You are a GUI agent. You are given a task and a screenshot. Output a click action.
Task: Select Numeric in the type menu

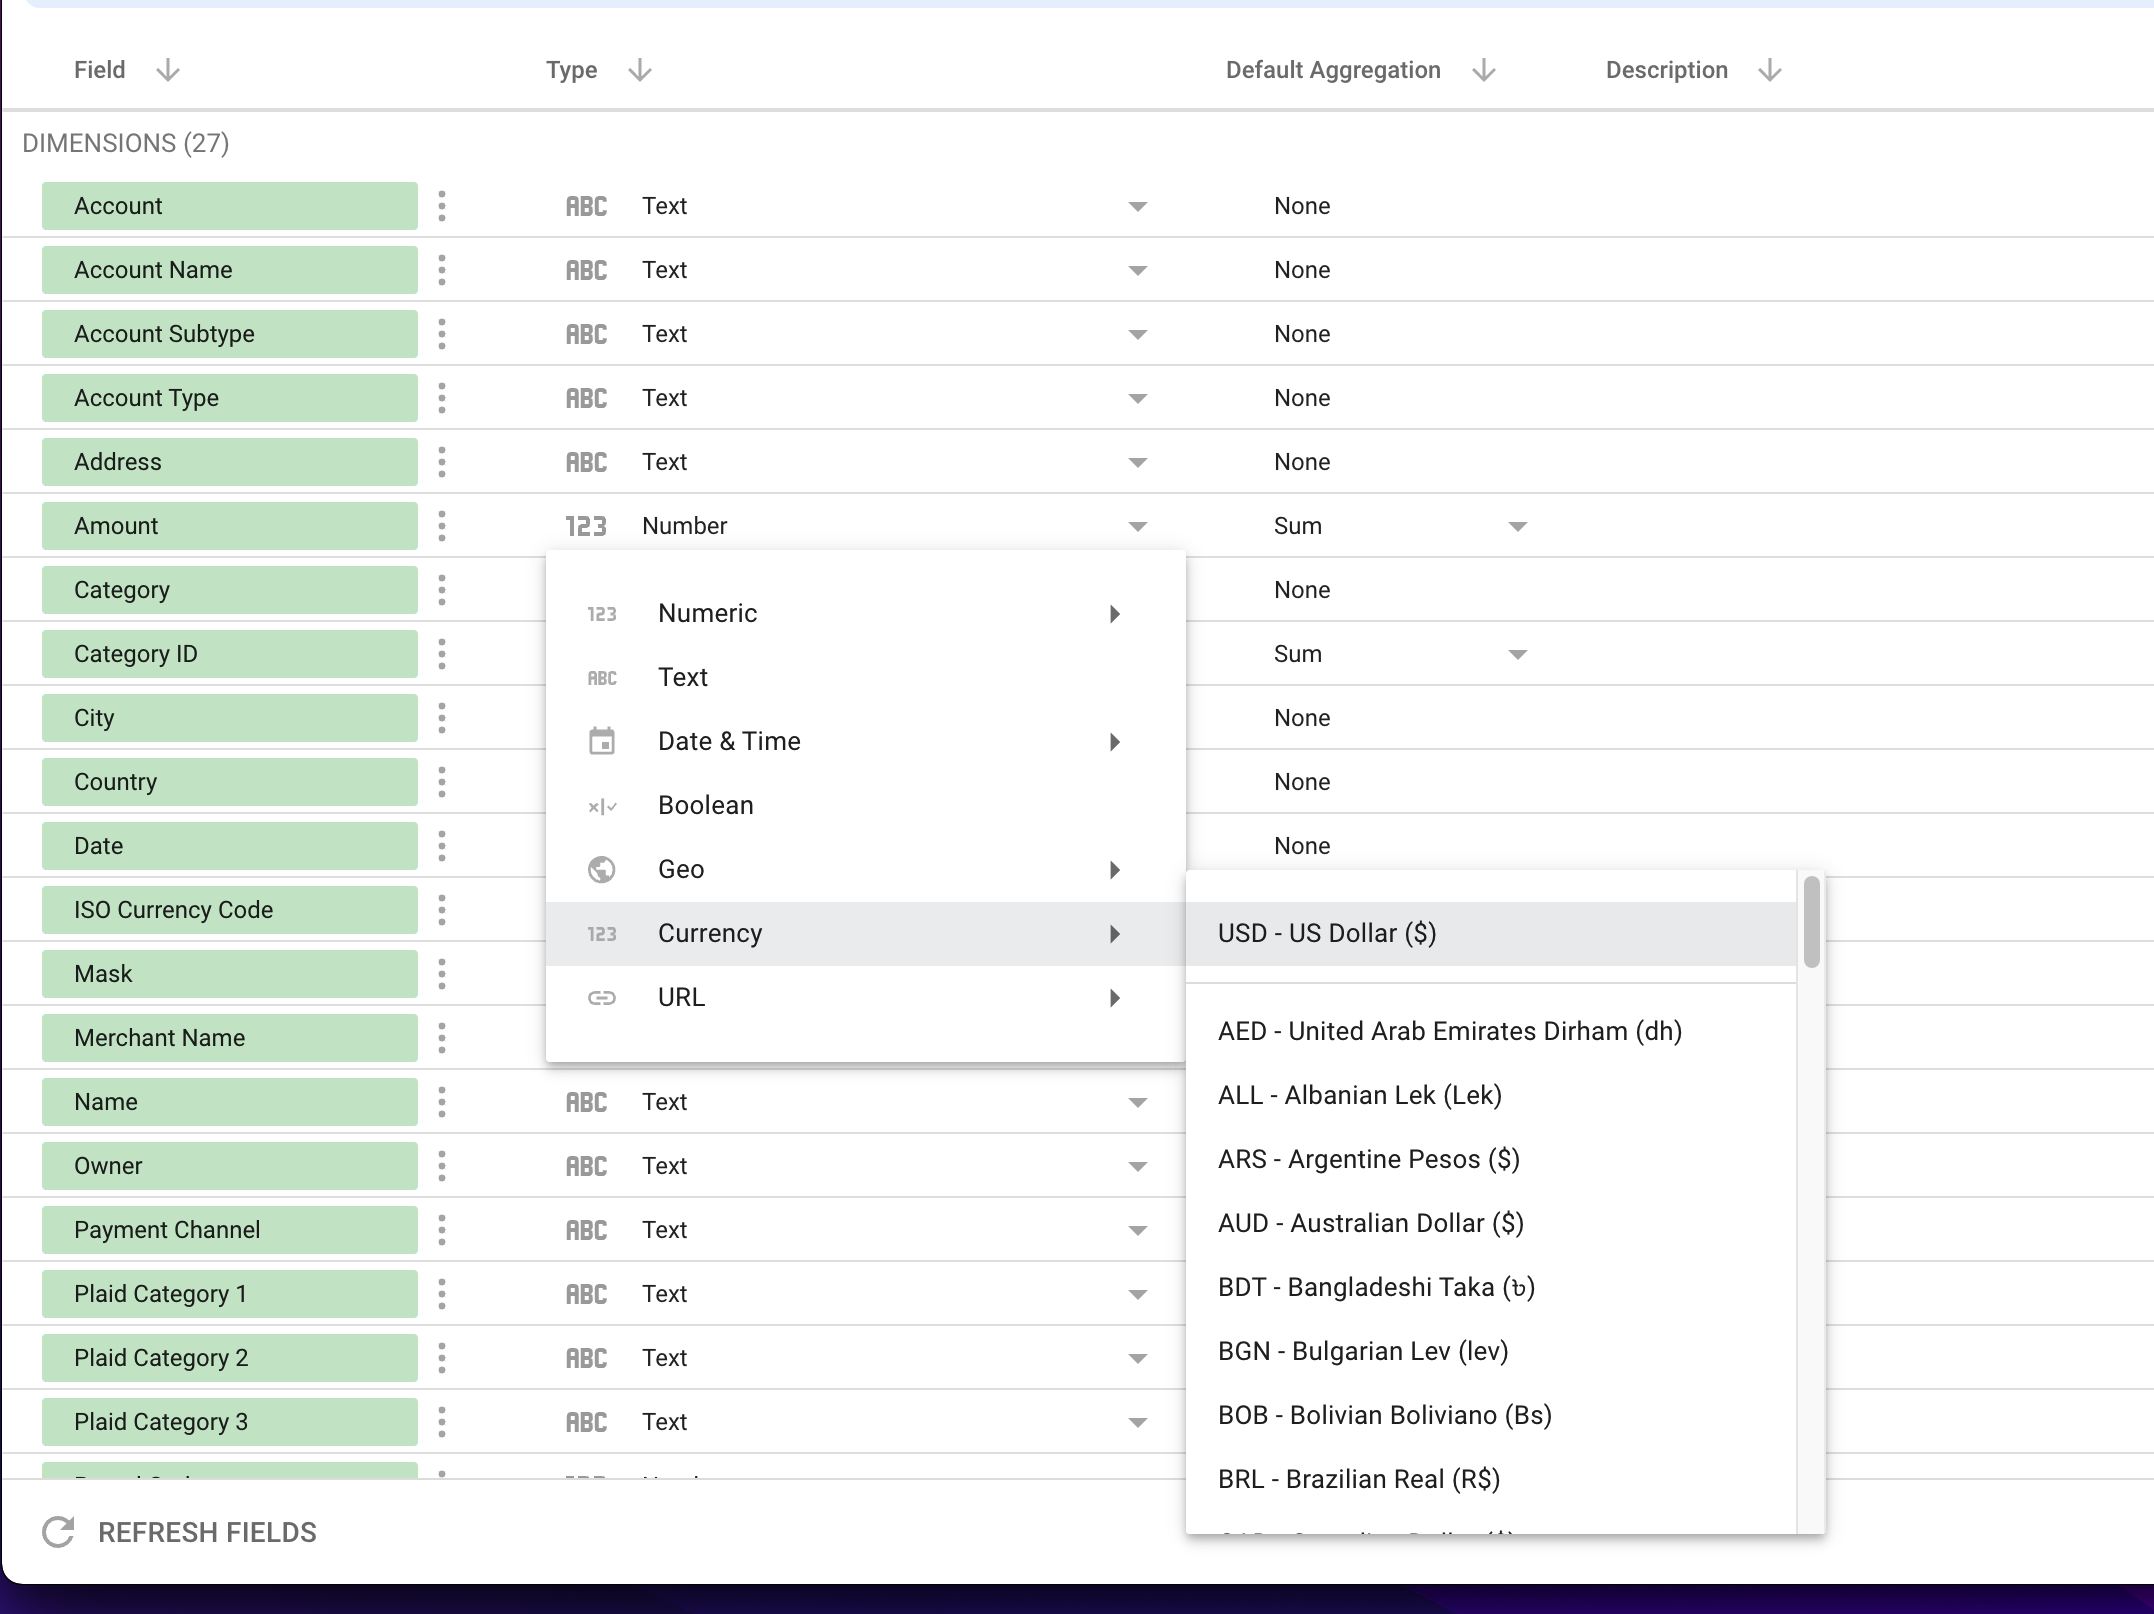[708, 613]
